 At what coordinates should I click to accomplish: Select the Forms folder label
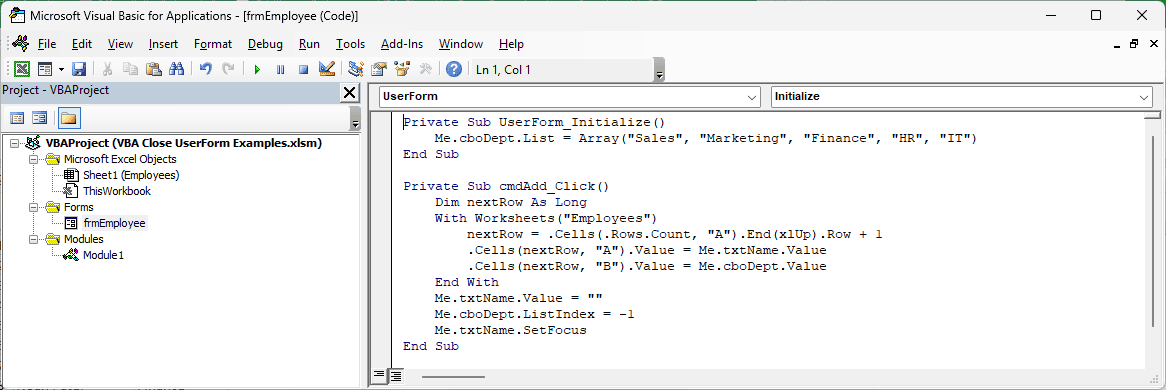click(x=79, y=207)
